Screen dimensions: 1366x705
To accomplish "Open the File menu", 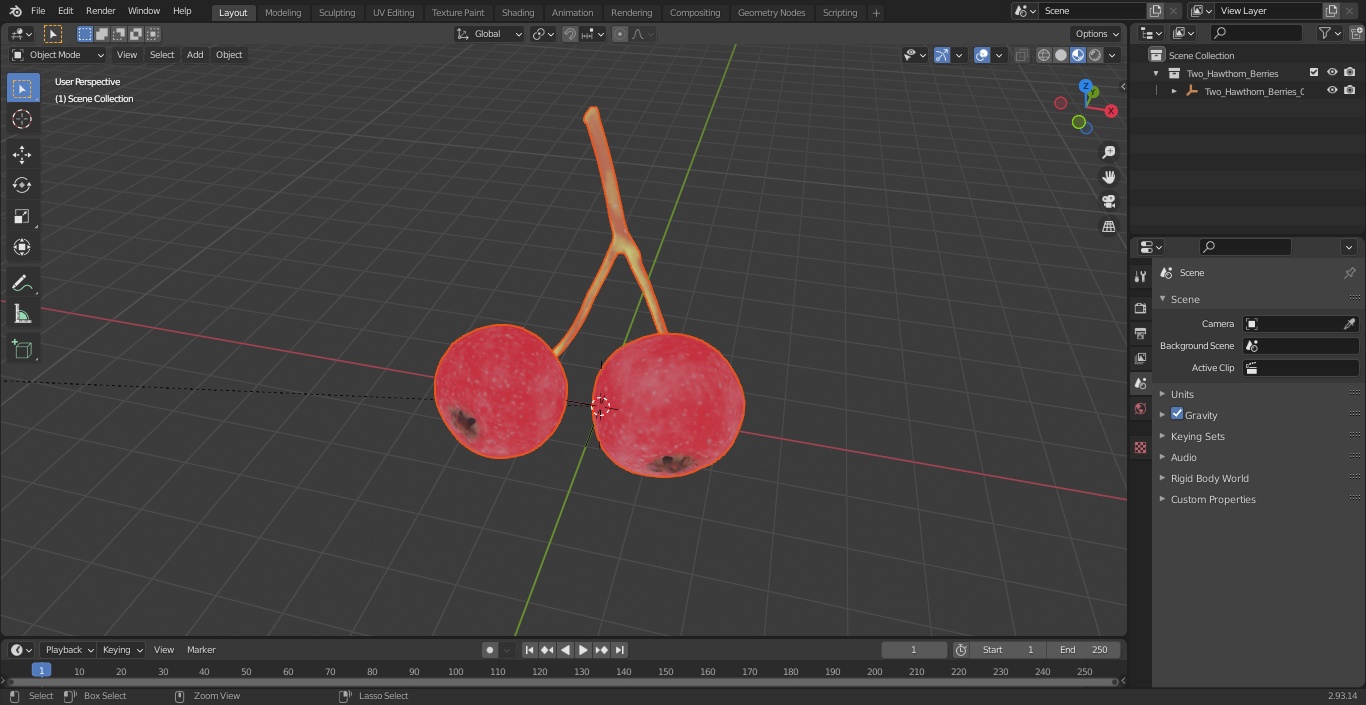I will pyautogui.click(x=37, y=11).
